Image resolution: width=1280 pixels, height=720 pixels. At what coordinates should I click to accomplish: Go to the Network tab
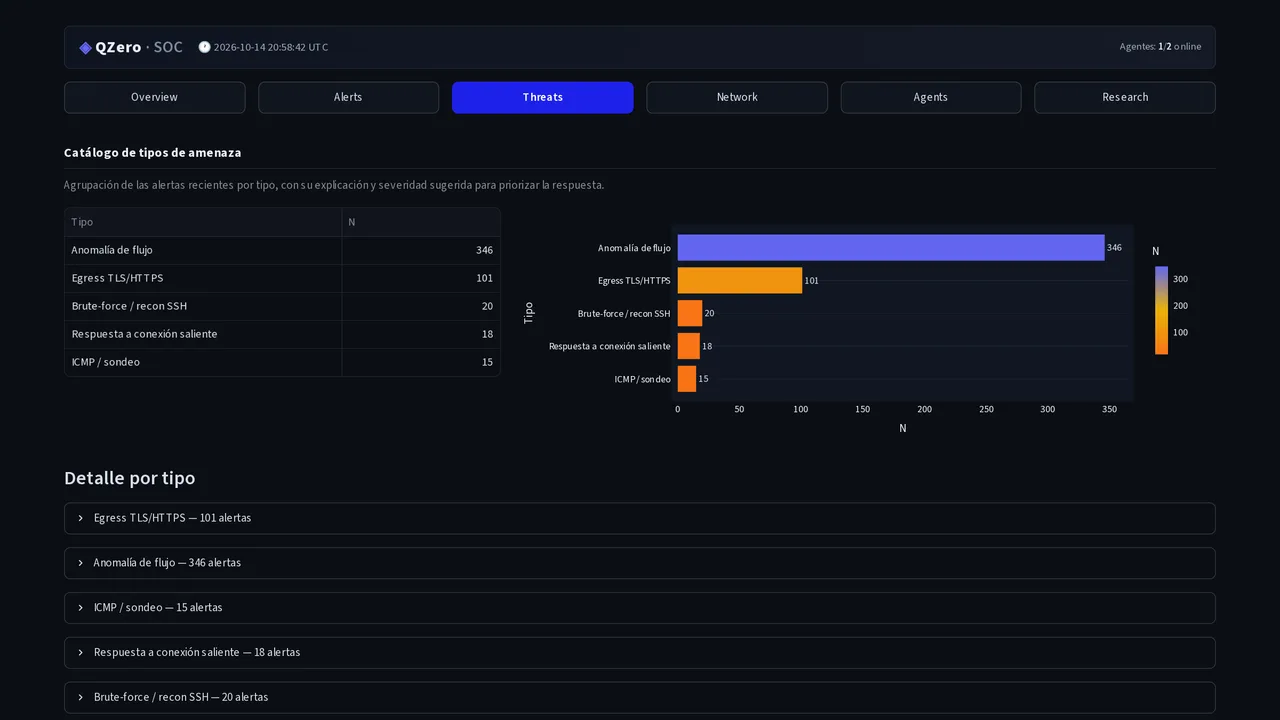click(737, 97)
